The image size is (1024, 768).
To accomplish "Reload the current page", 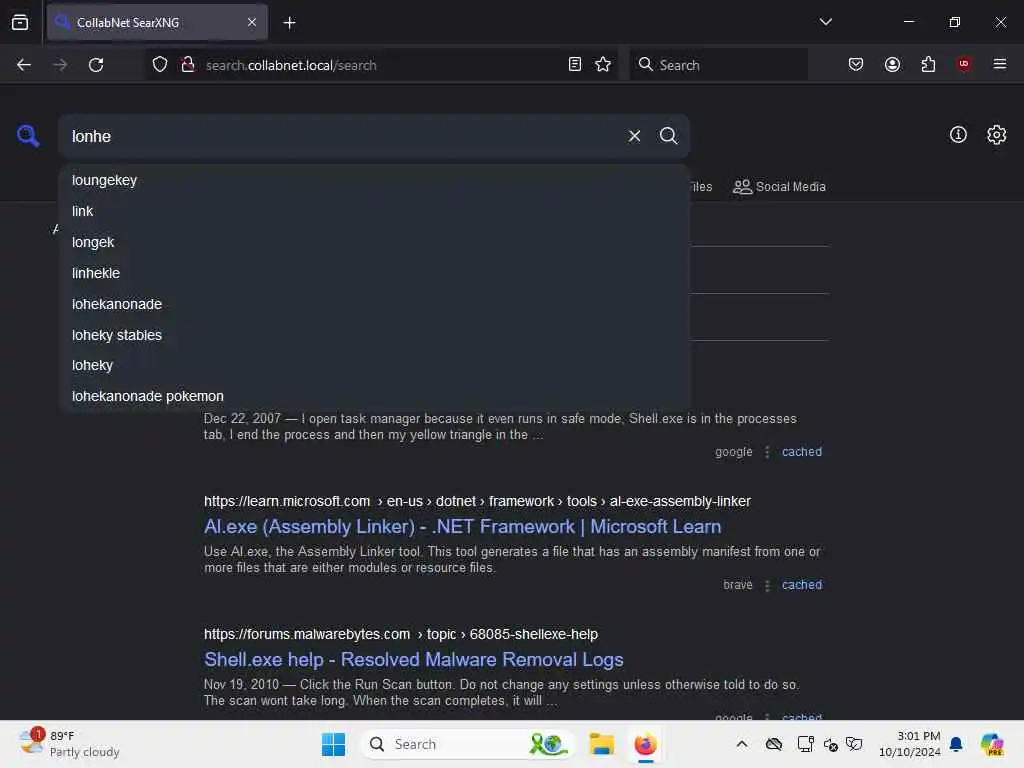I will tap(96, 65).
